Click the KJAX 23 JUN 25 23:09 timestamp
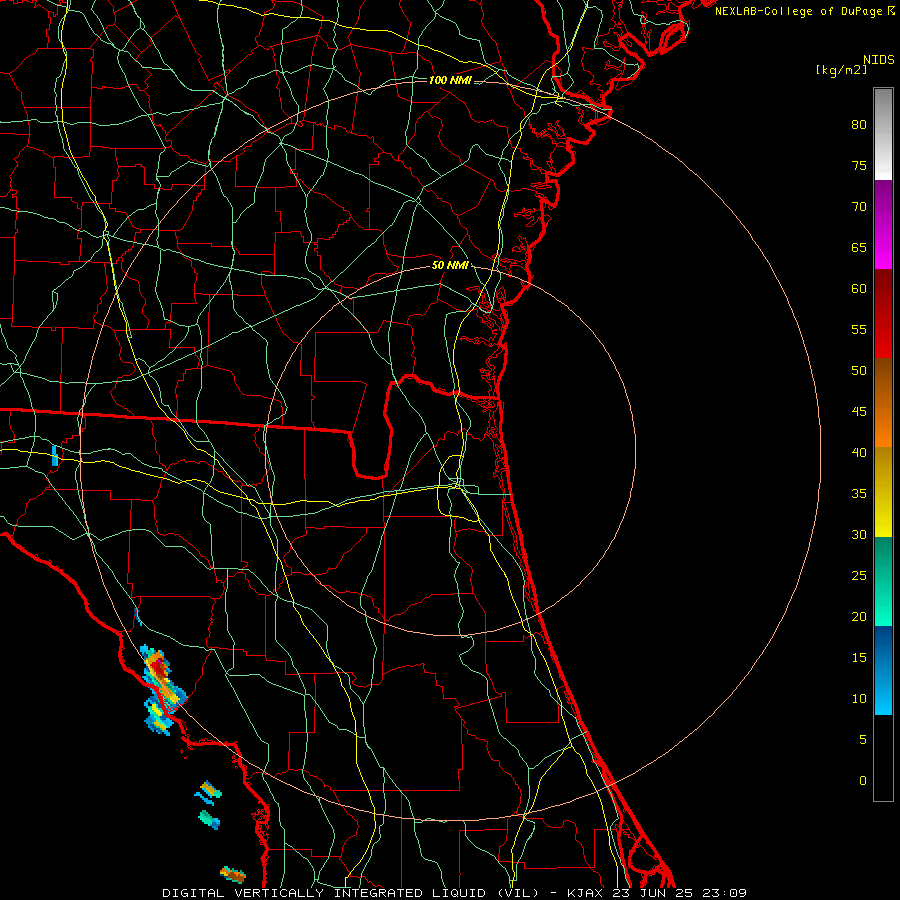The image size is (900, 900). coord(657,893)
